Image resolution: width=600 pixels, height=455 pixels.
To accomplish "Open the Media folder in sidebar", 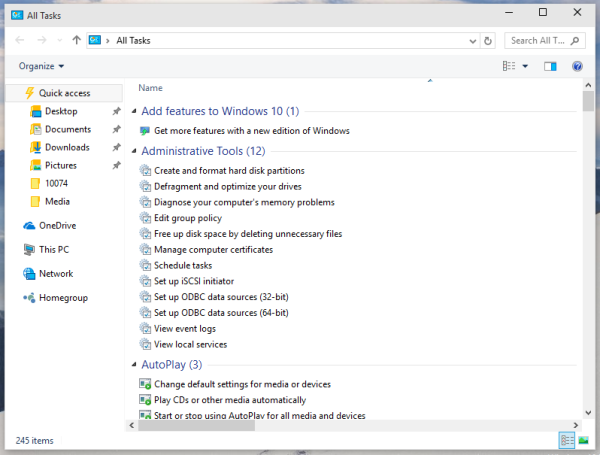I will [57, 201].
